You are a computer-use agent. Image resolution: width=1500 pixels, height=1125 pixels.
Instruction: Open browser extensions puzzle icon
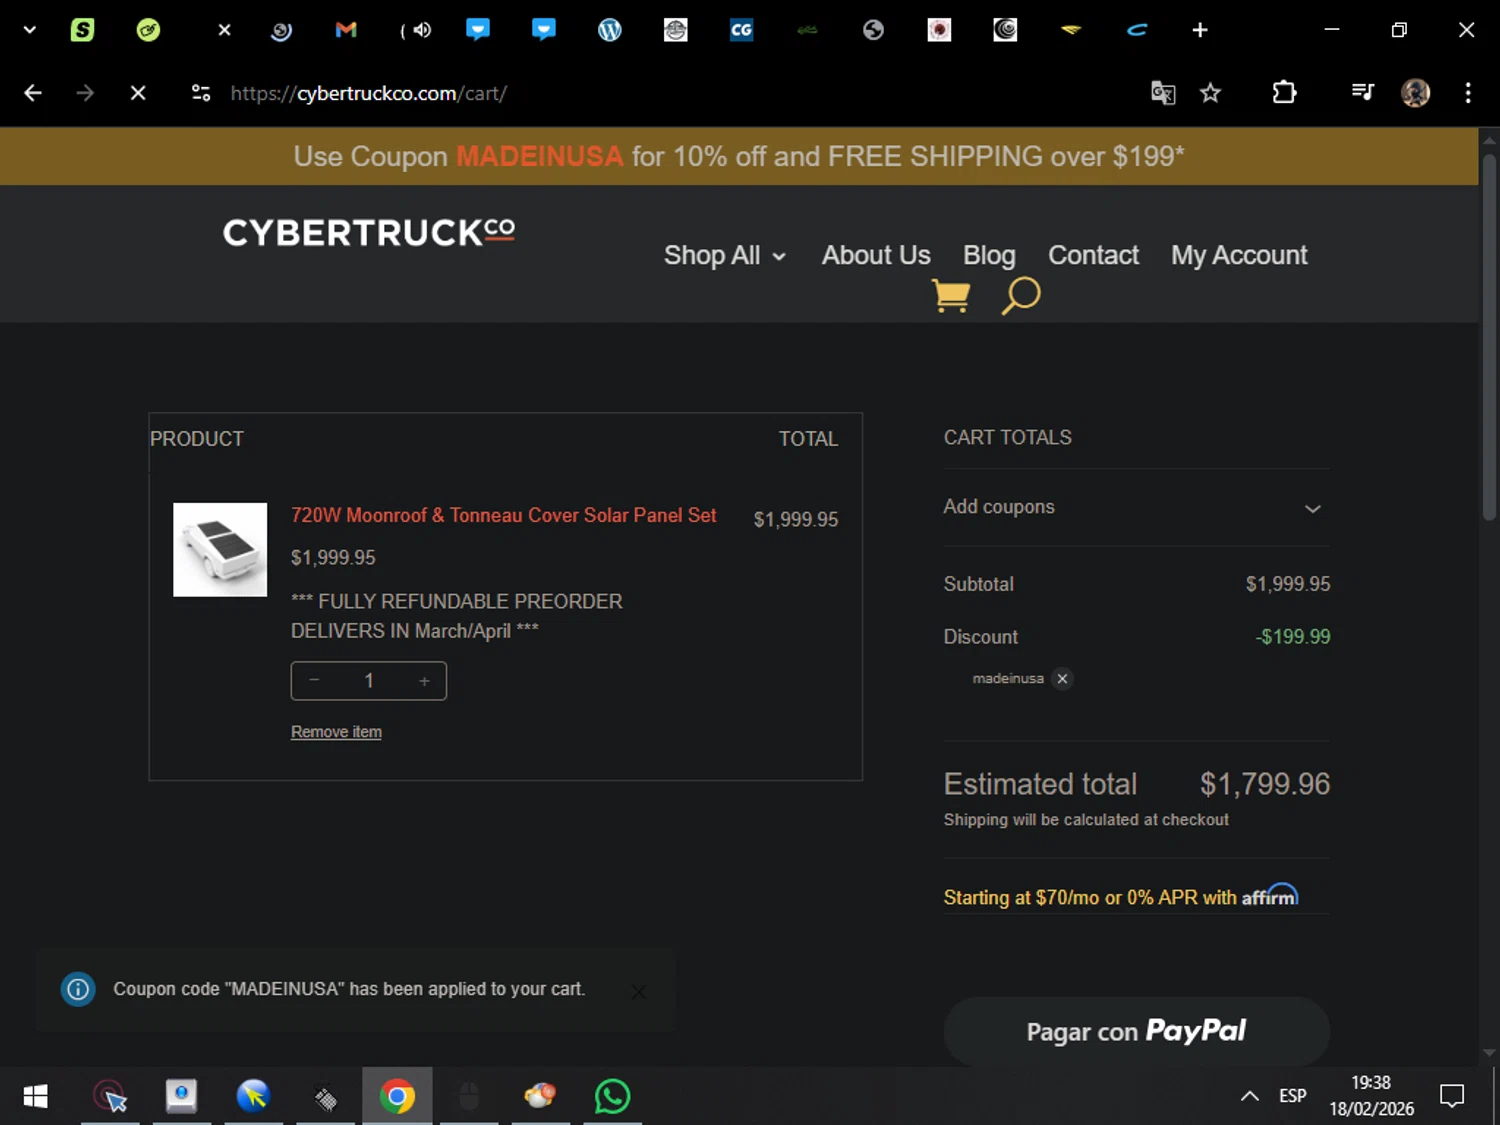pos(1284,93)
